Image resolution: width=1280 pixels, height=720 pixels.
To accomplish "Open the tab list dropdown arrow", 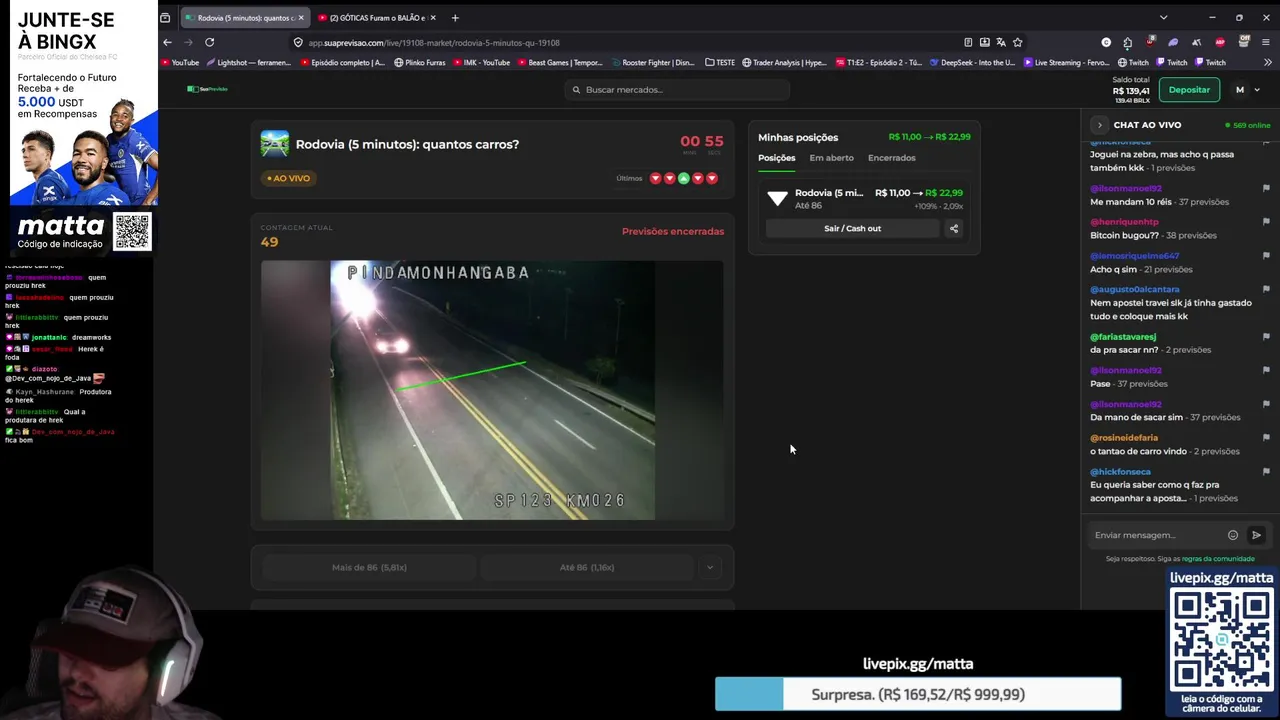I will pos(1163,17).
